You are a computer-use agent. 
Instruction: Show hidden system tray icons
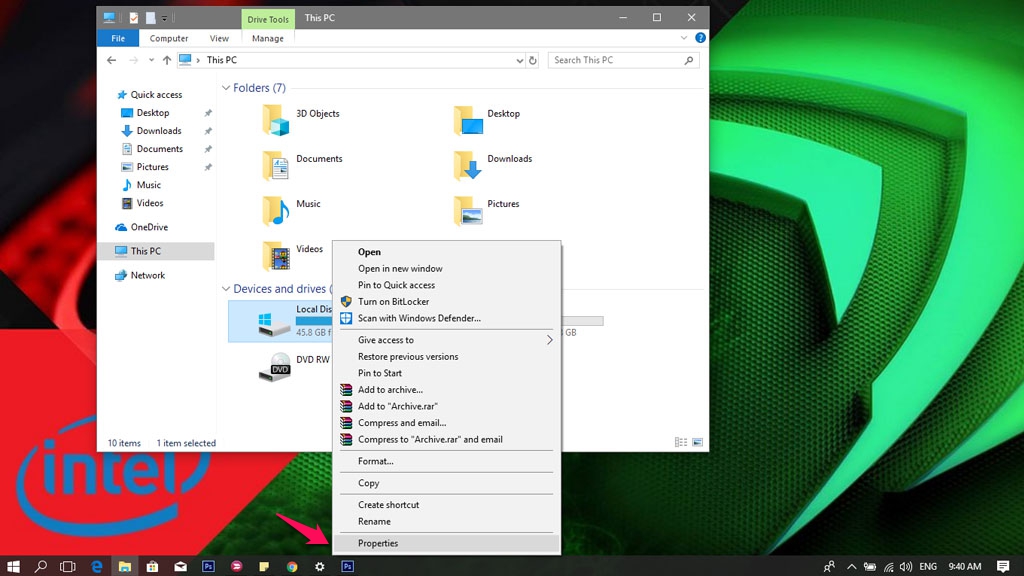point(852,566)
